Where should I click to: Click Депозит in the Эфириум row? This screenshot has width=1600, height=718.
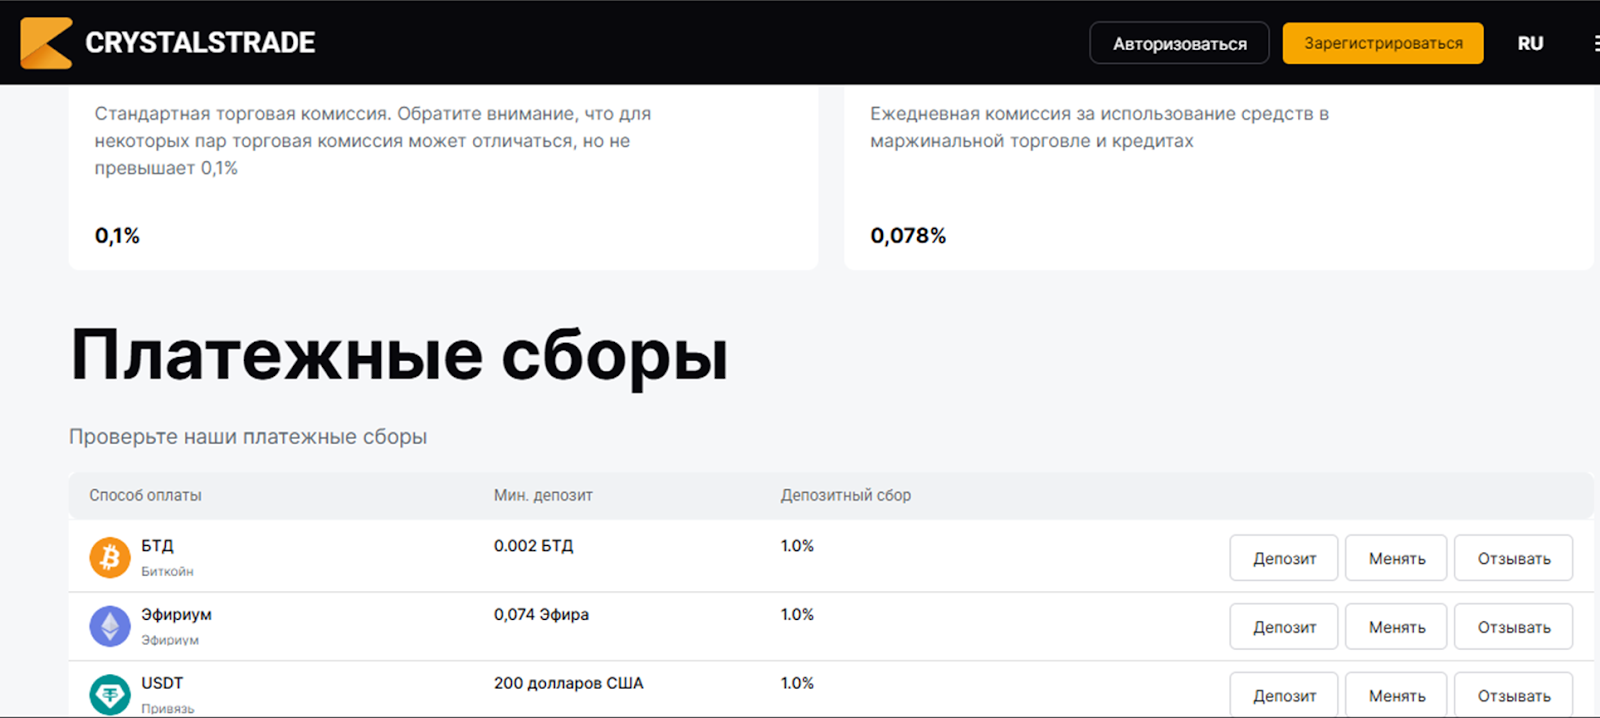1284,627
